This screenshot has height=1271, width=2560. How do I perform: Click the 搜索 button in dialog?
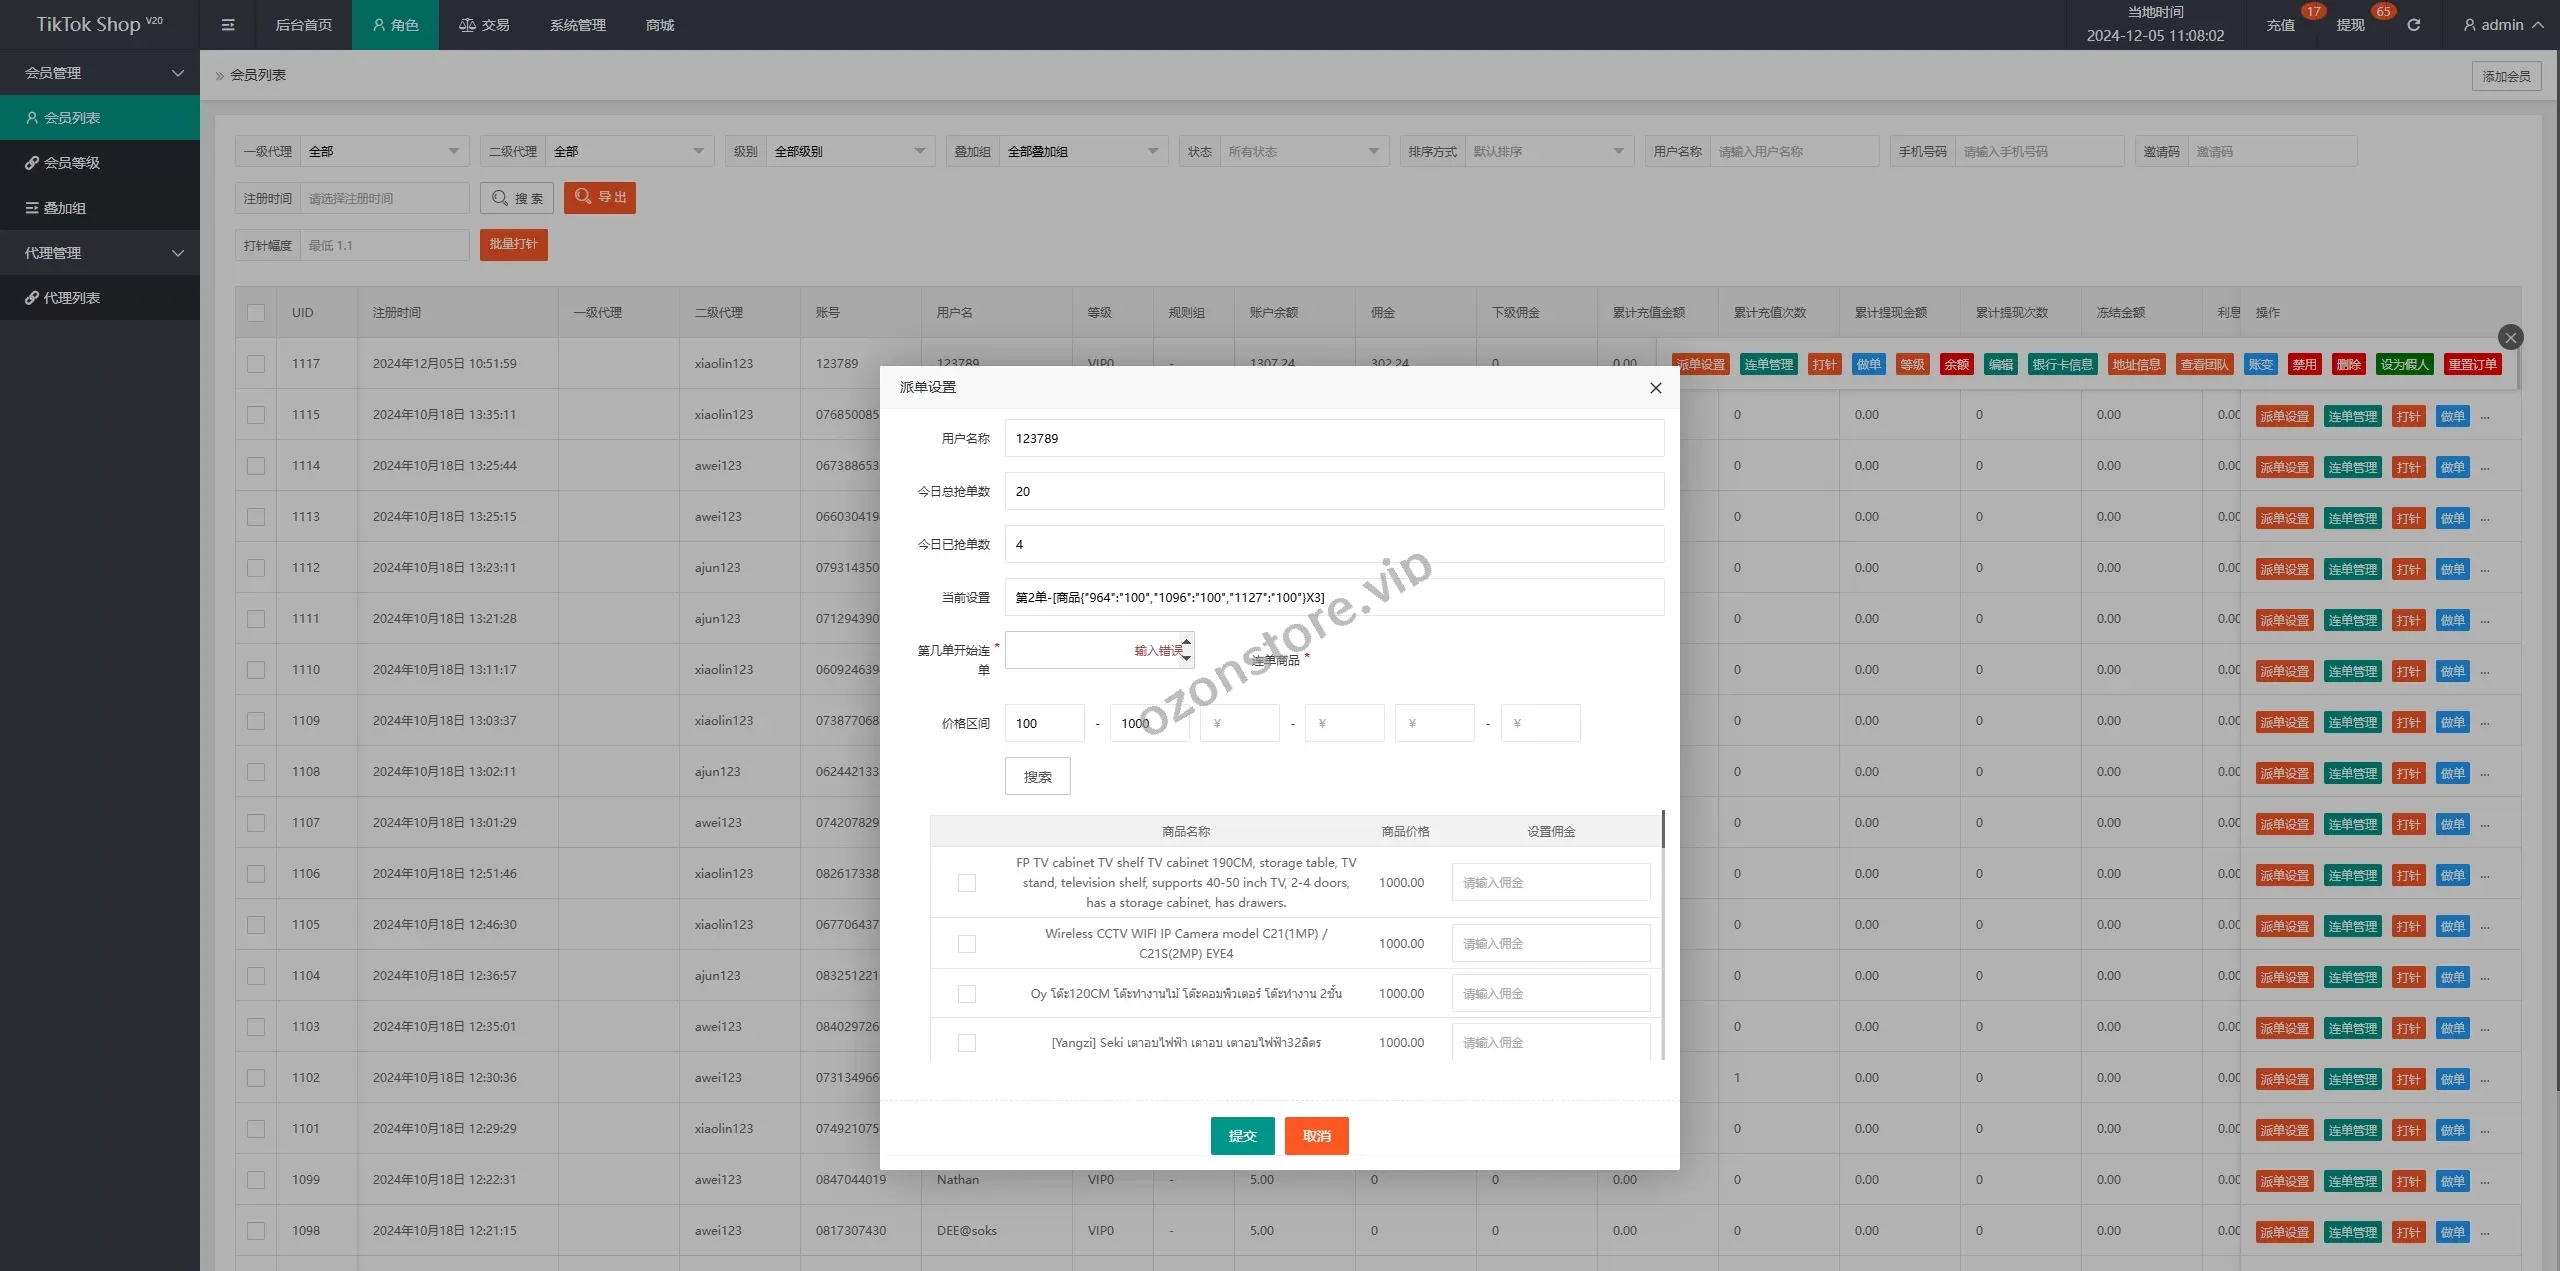(x=1037, y=777)
